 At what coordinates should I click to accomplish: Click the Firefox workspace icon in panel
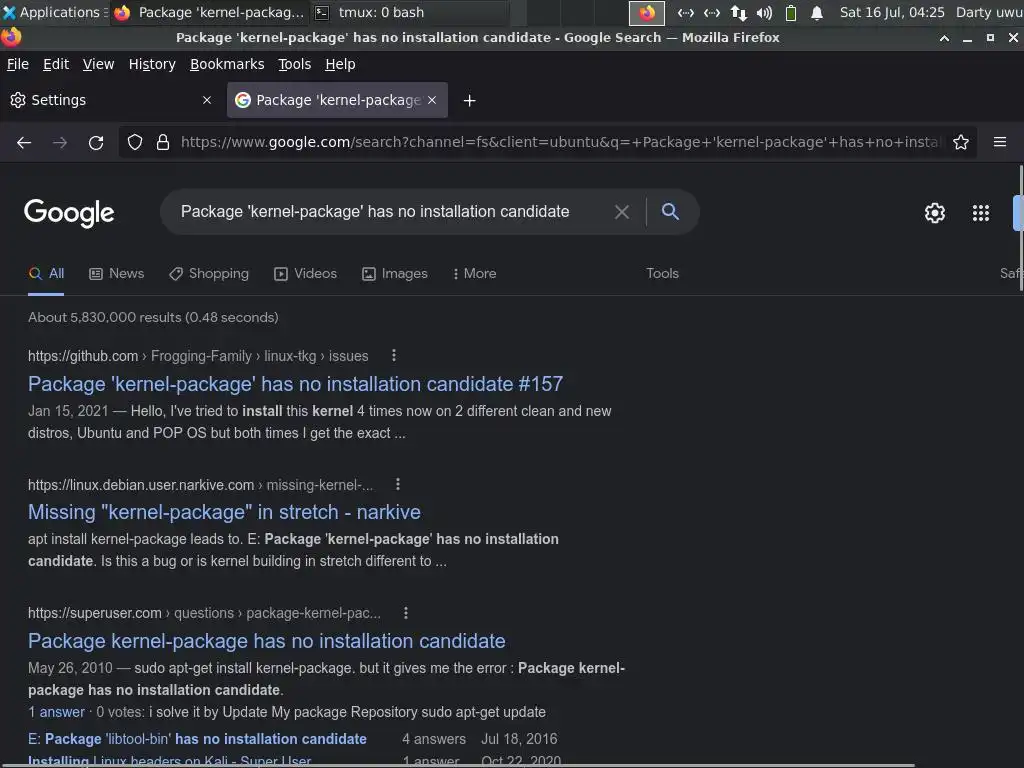pyautogui.click(x=647, y=13)
